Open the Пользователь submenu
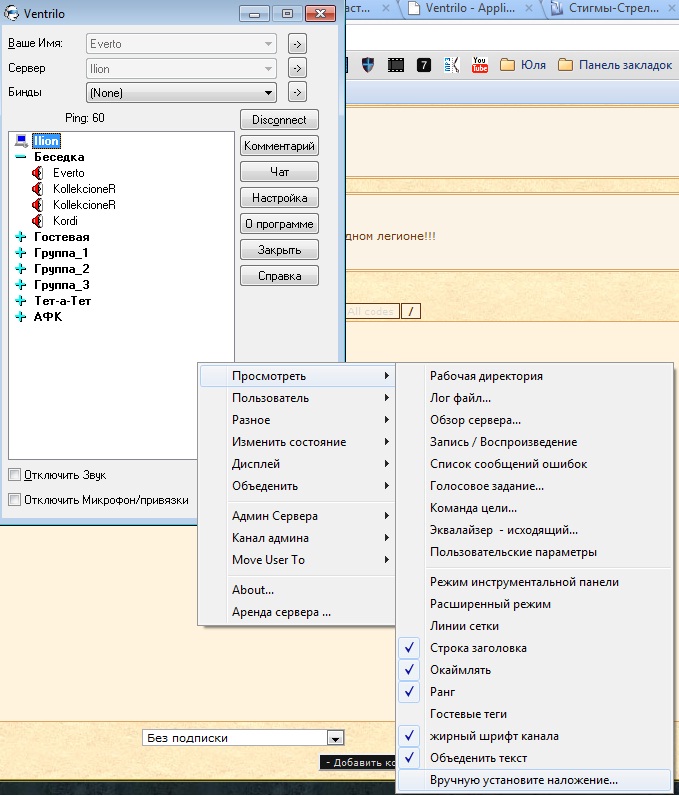This screenshot has width=679, height=796. tap(297, 398)
